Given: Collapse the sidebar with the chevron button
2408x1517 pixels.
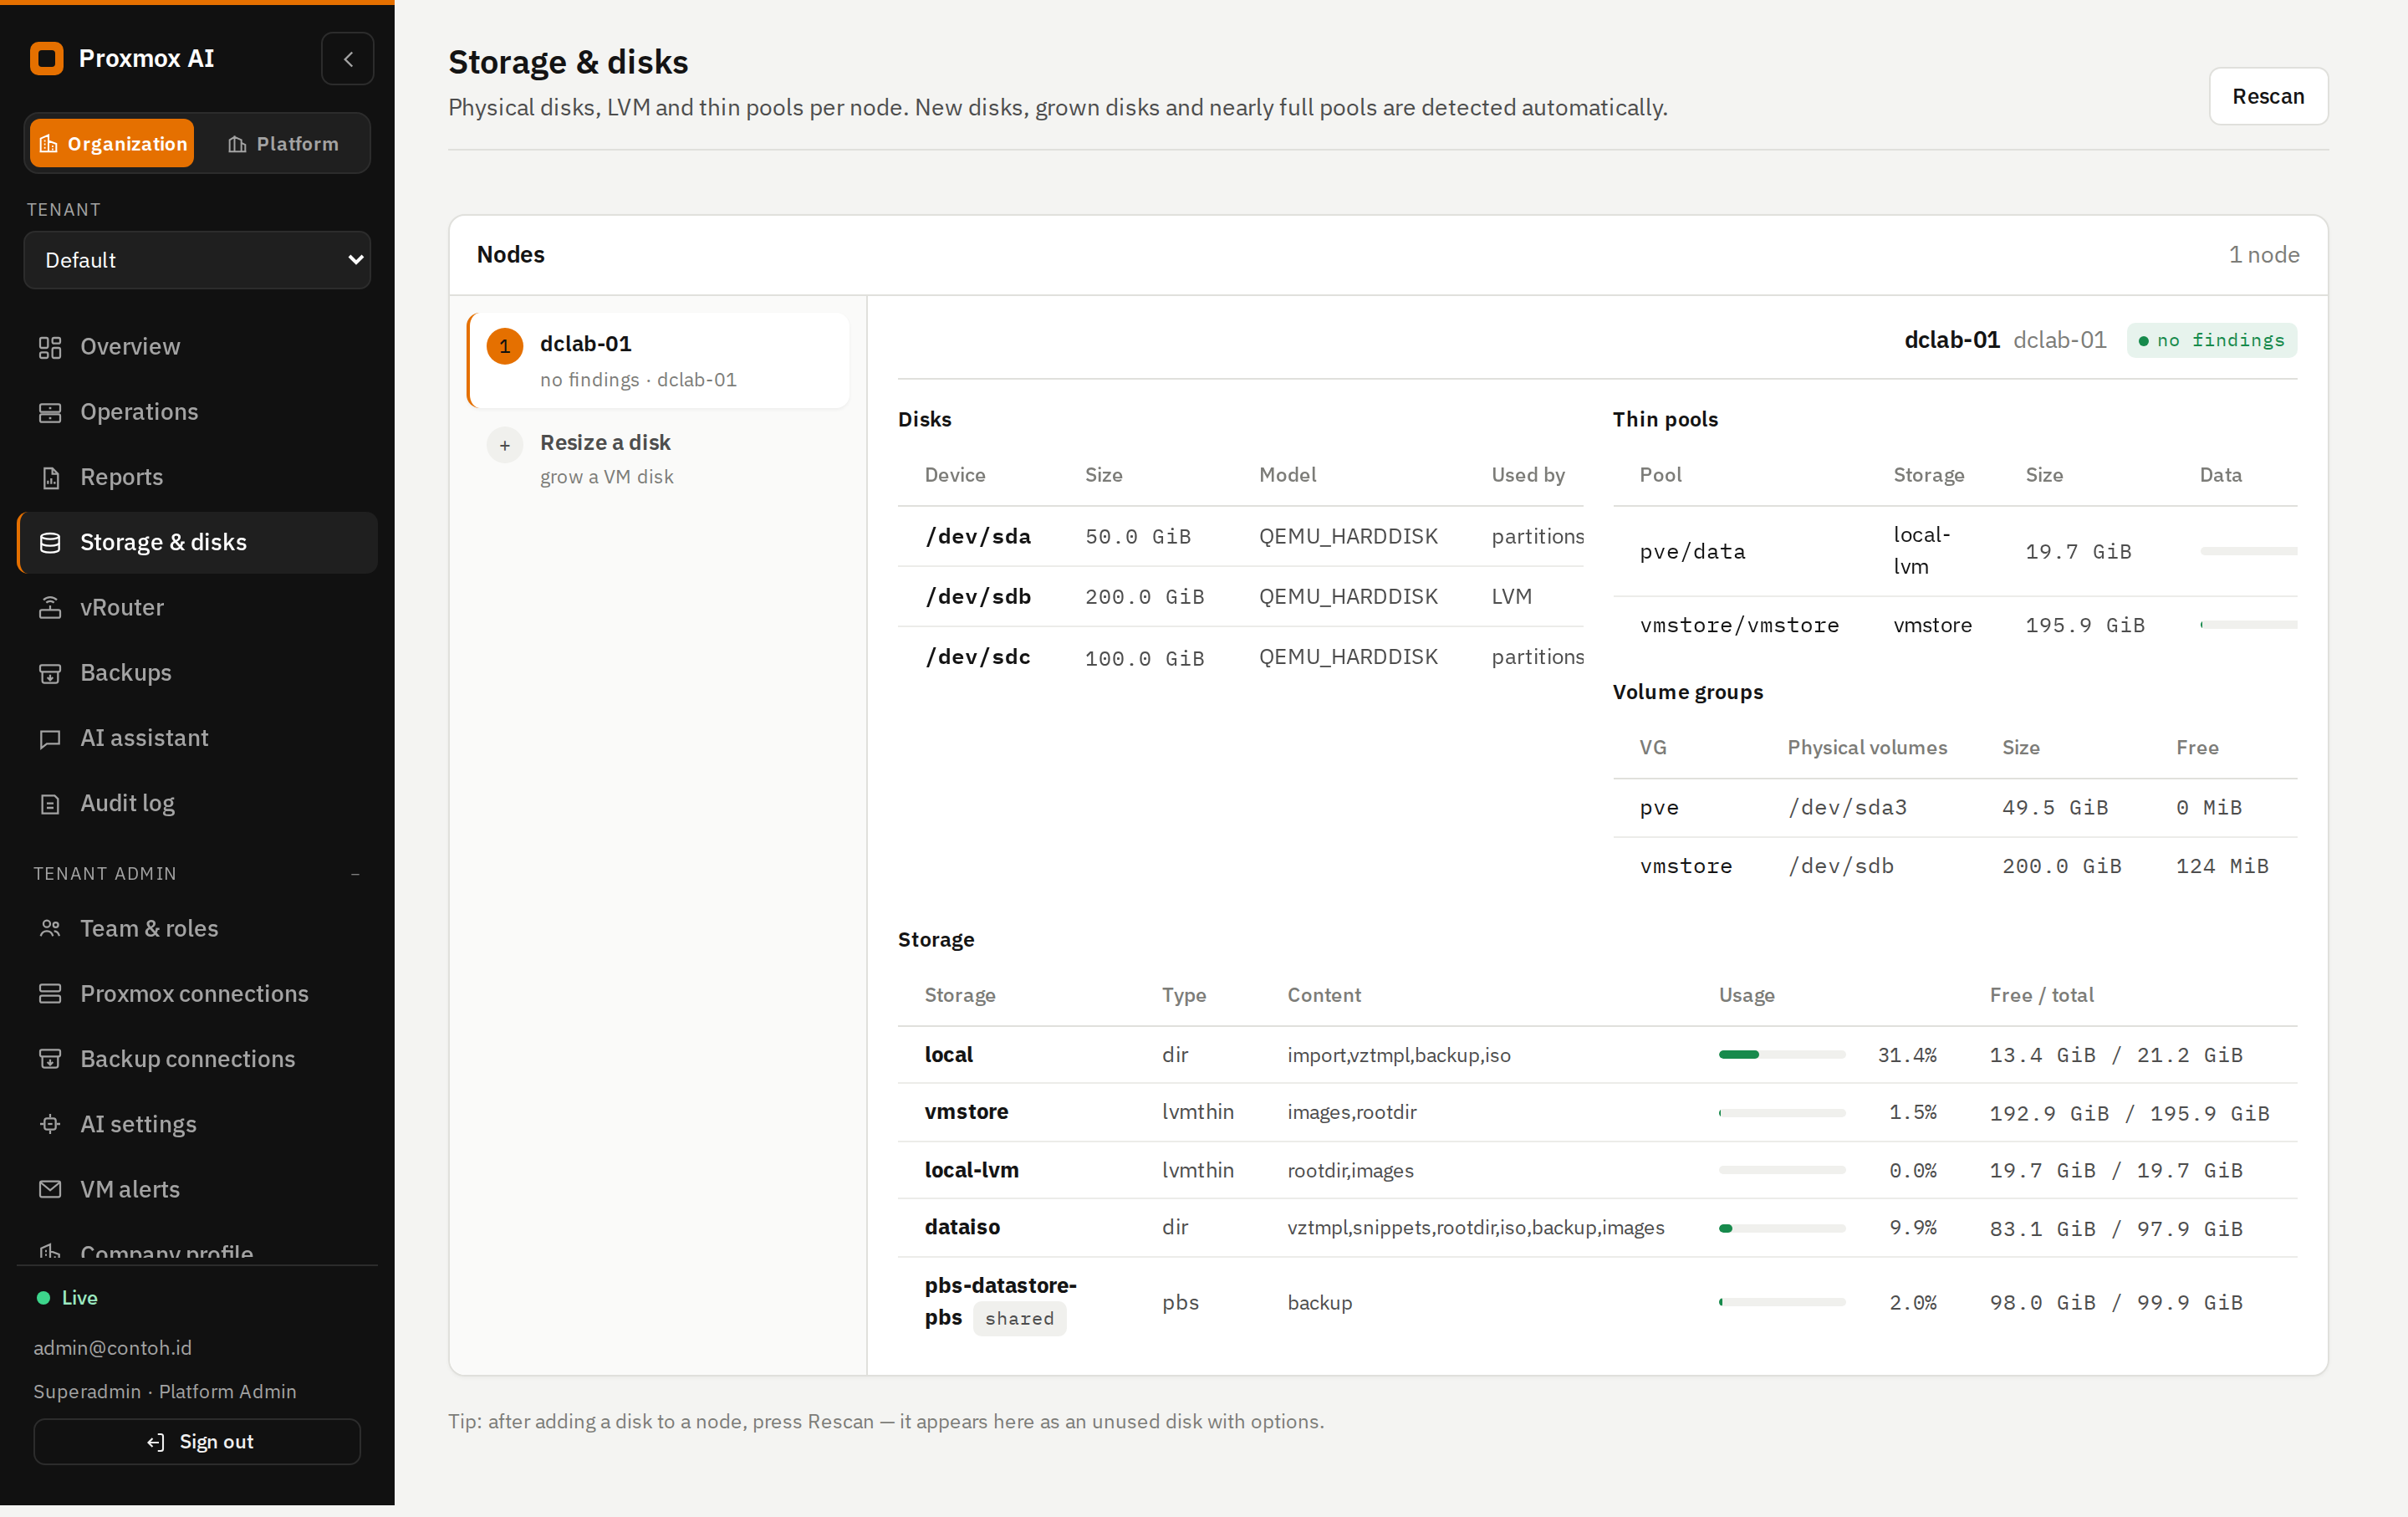Looking at the screenshot, I should pos(347,58).
